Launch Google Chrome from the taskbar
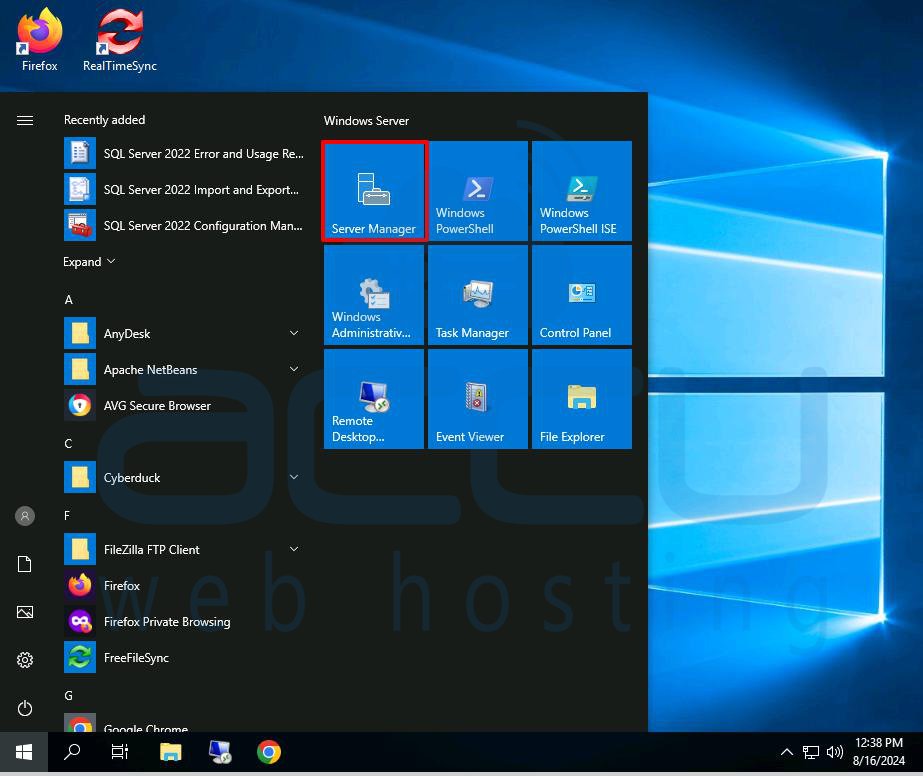 (x=269, y=752)
